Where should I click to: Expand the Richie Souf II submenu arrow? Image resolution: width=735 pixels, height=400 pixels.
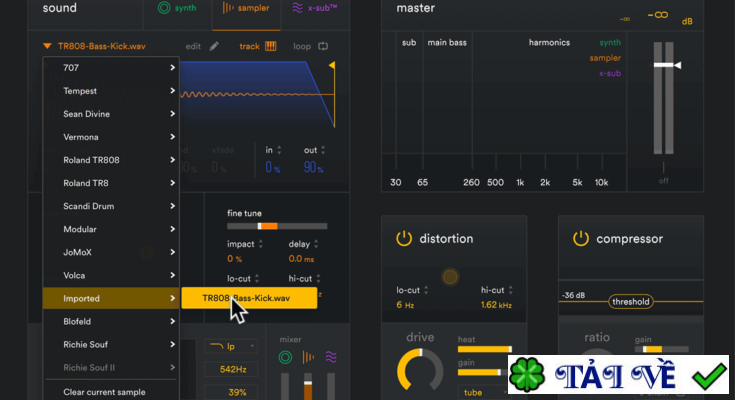(x=172, y=367)
